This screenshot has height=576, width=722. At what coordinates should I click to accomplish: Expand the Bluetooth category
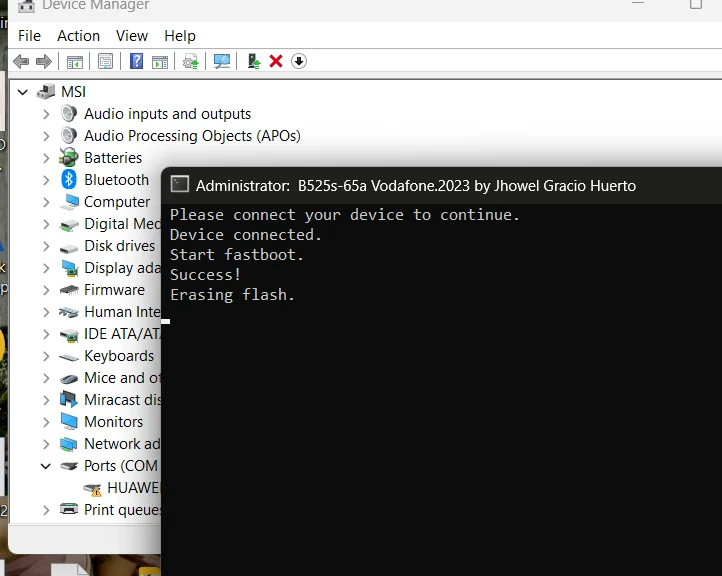click(46, 180)
